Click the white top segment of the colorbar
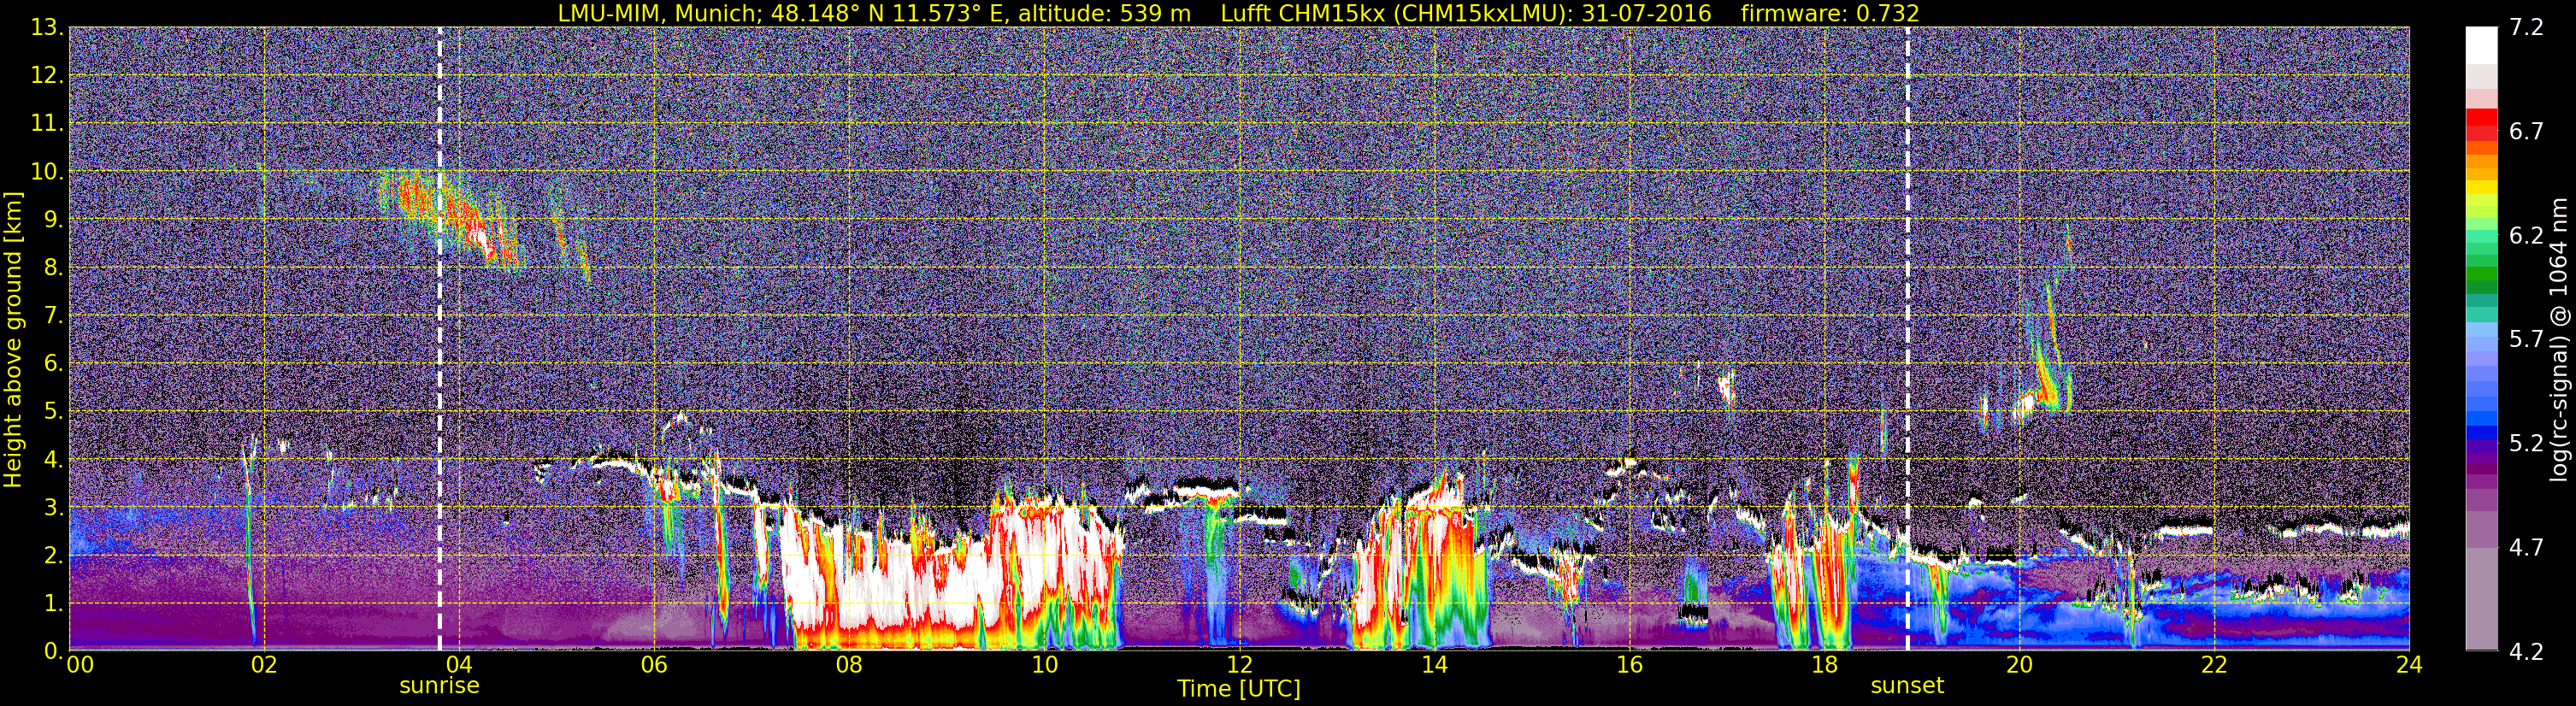This screenshot has width=2576, height=706. pyautogui.click(x=2481, y=45)
